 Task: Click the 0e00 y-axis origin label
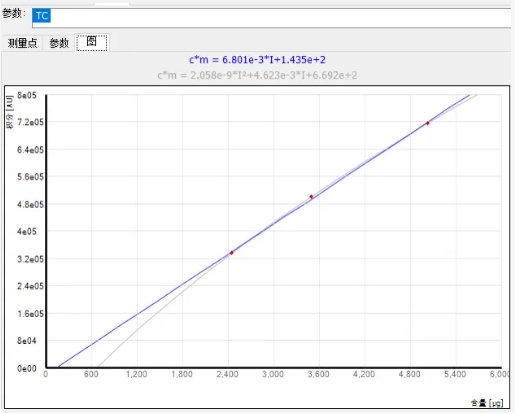point(27,368)
